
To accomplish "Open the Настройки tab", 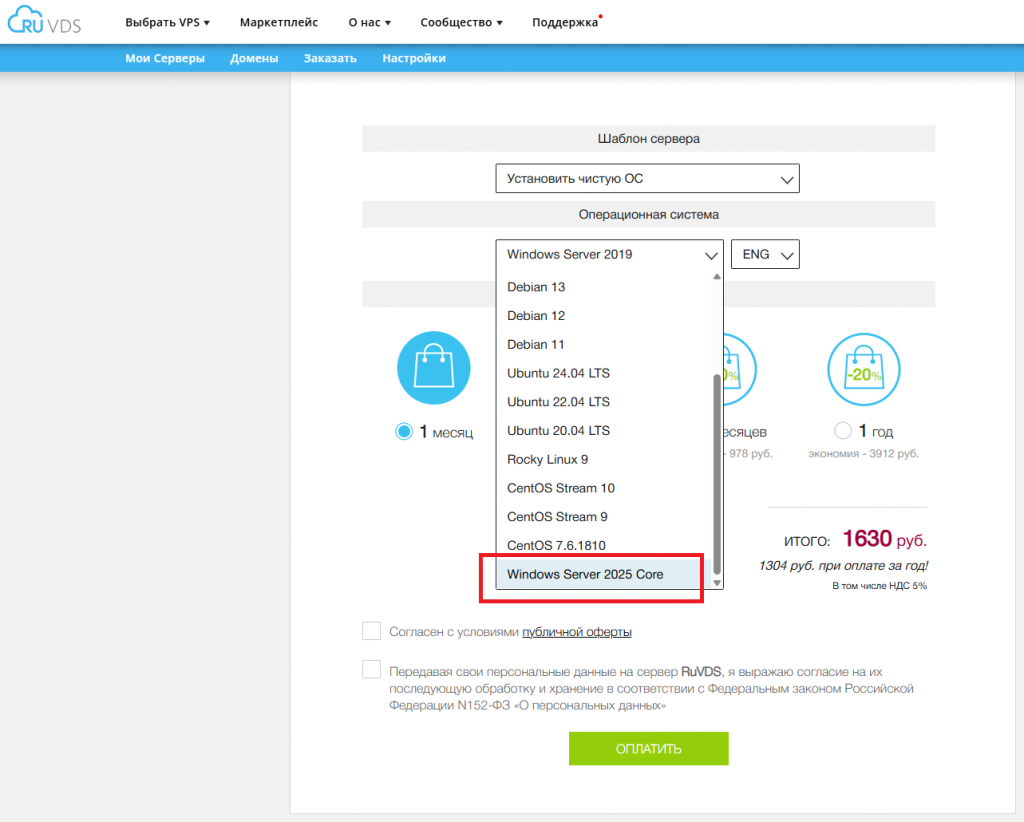I will pyautogui.click(x=414, y=58).
